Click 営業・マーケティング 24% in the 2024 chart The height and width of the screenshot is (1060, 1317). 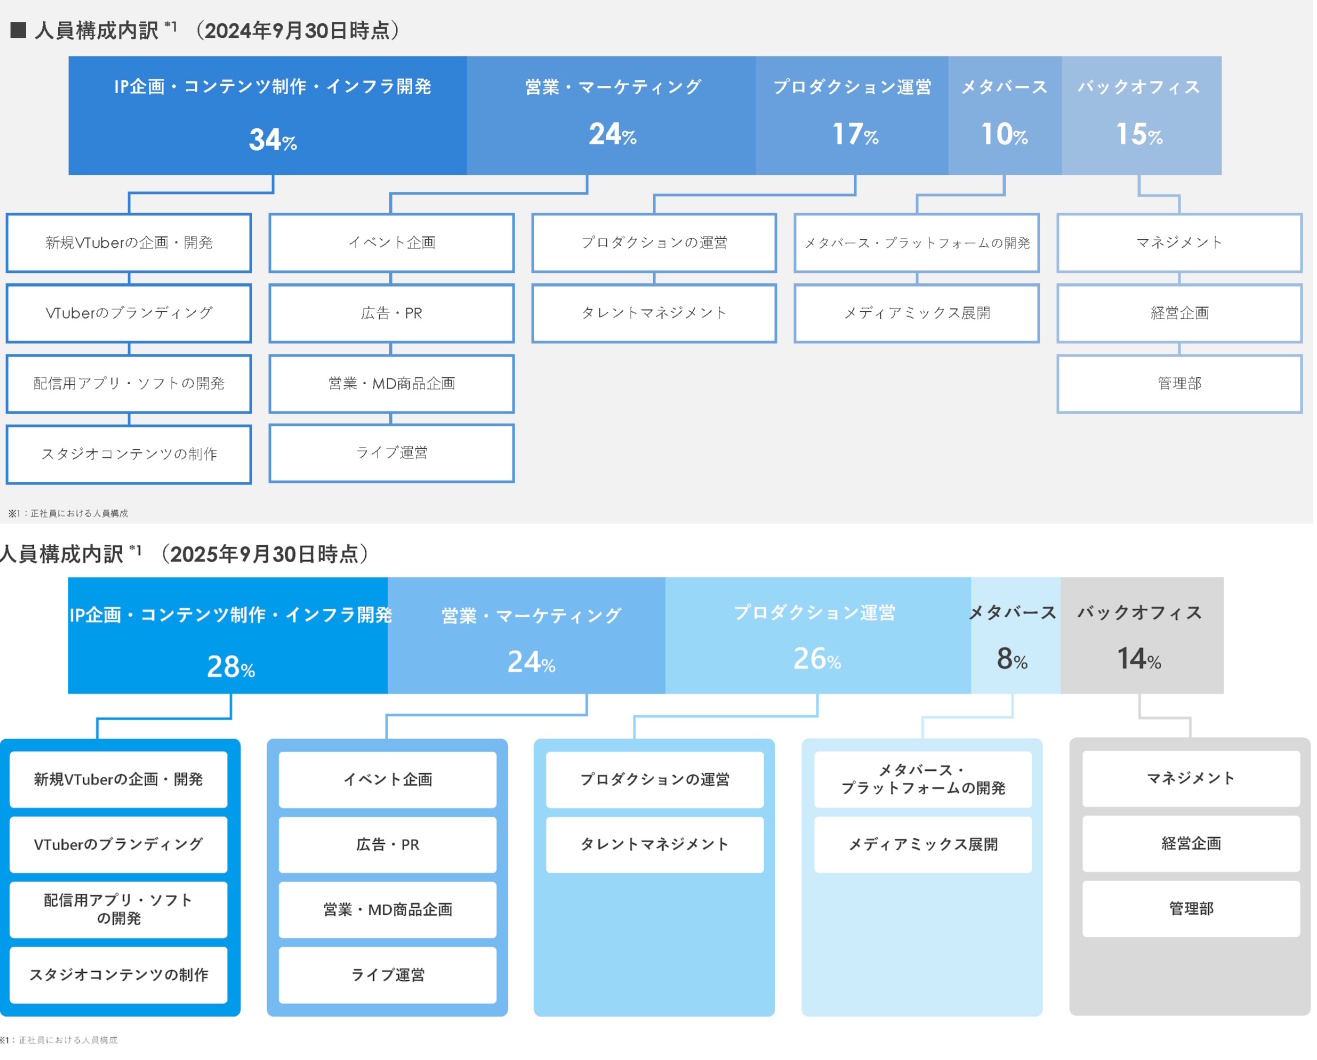[x=611, y=115]
